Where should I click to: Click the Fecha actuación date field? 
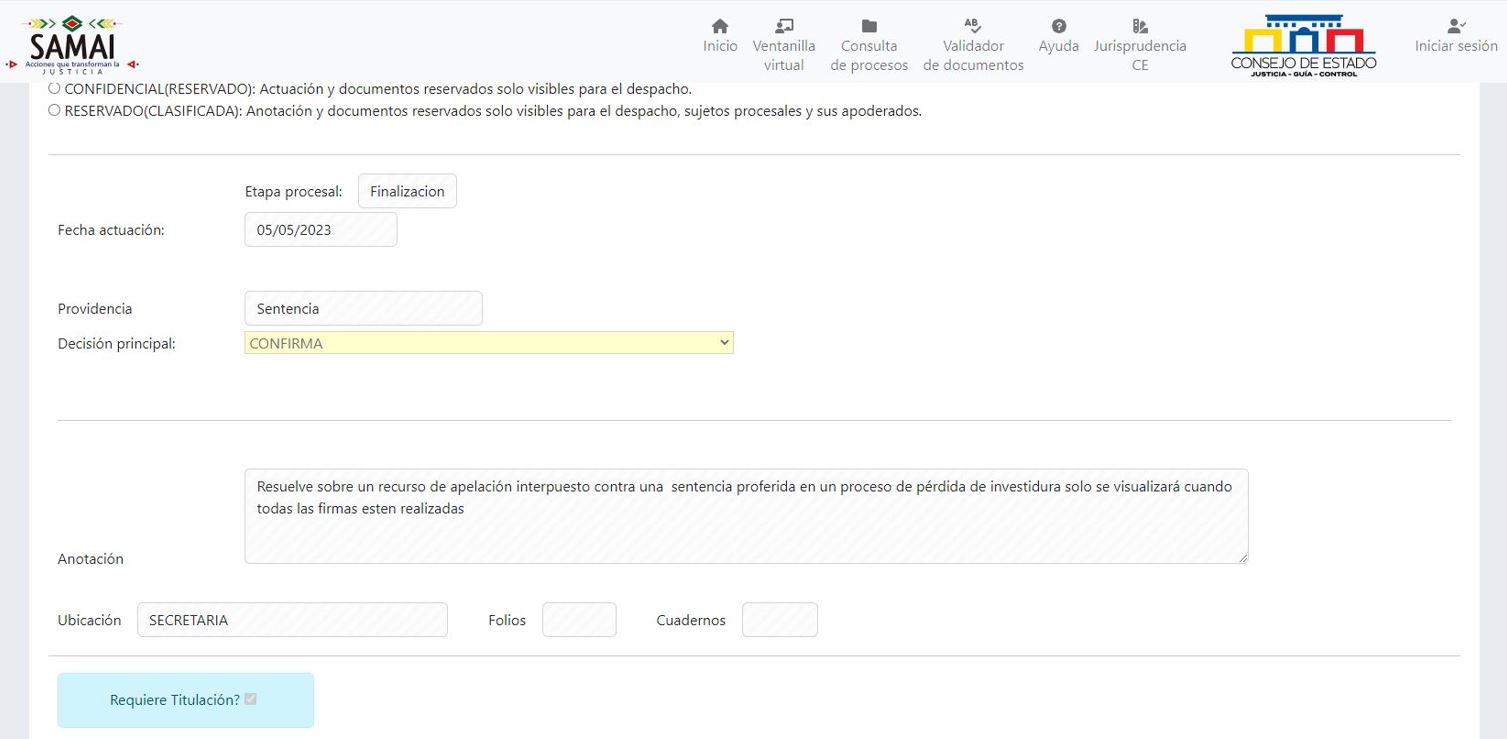pos(320,229)
